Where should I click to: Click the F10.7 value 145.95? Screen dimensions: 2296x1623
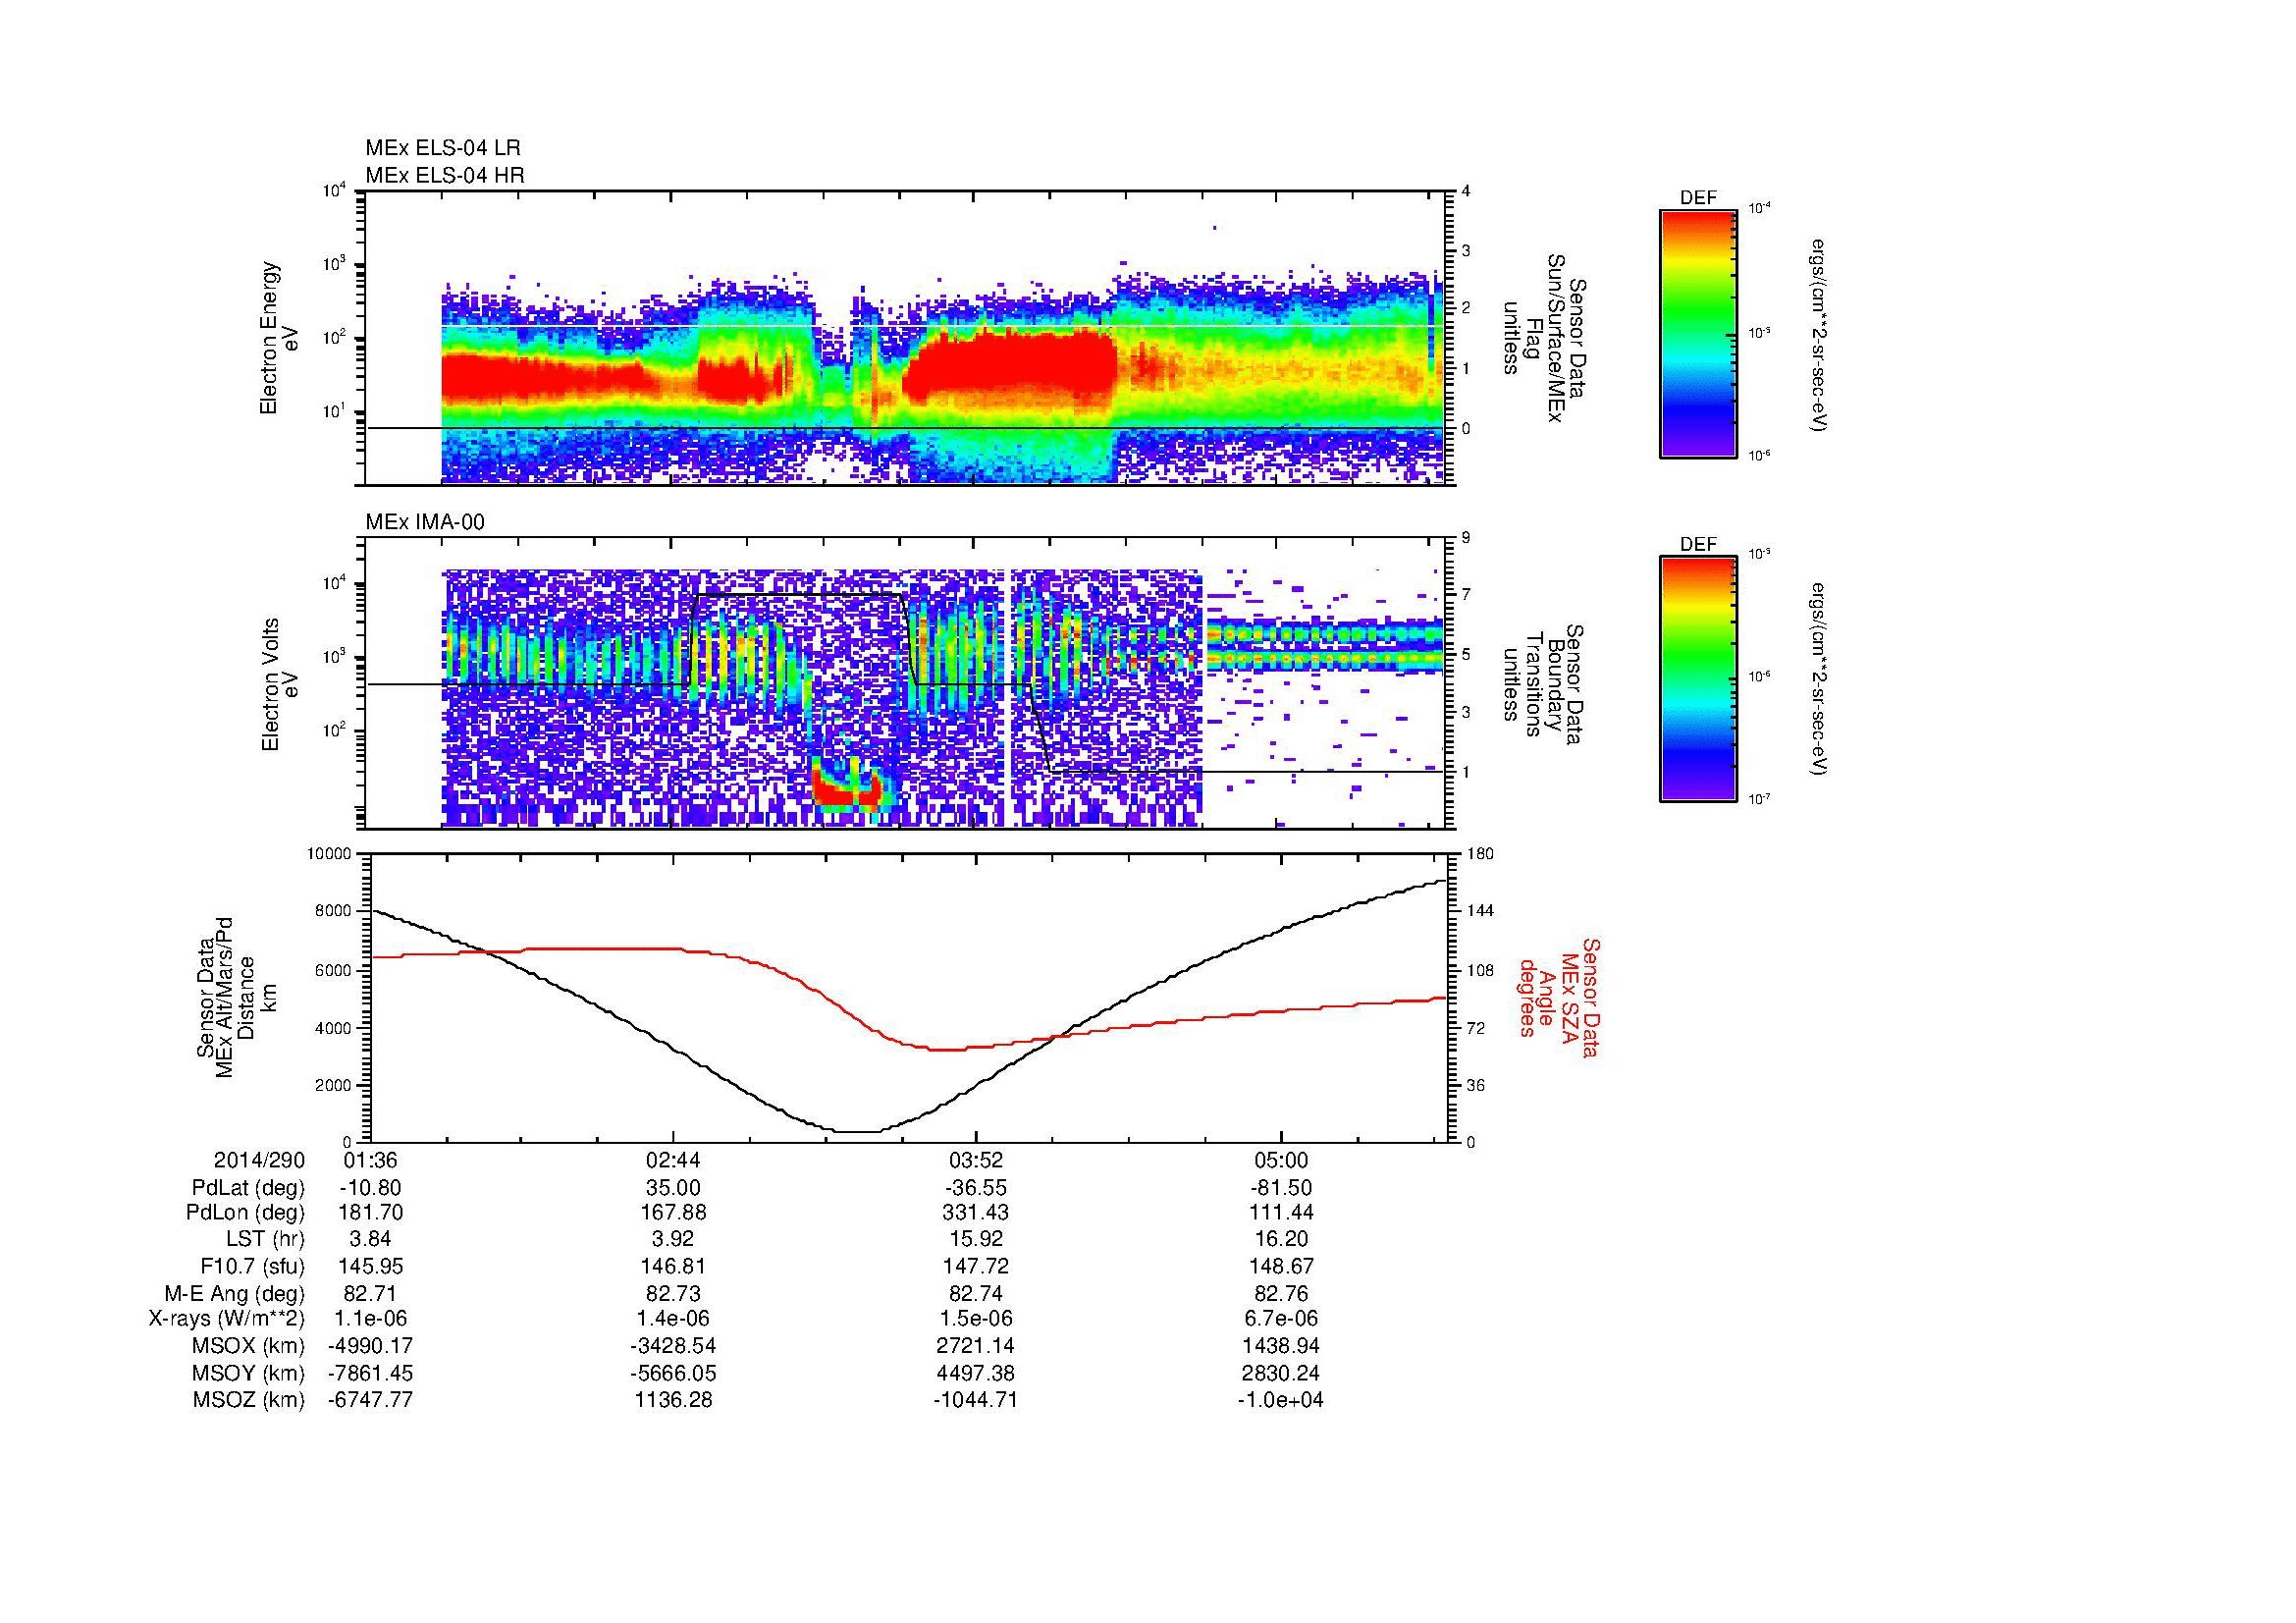[371, 1266]
